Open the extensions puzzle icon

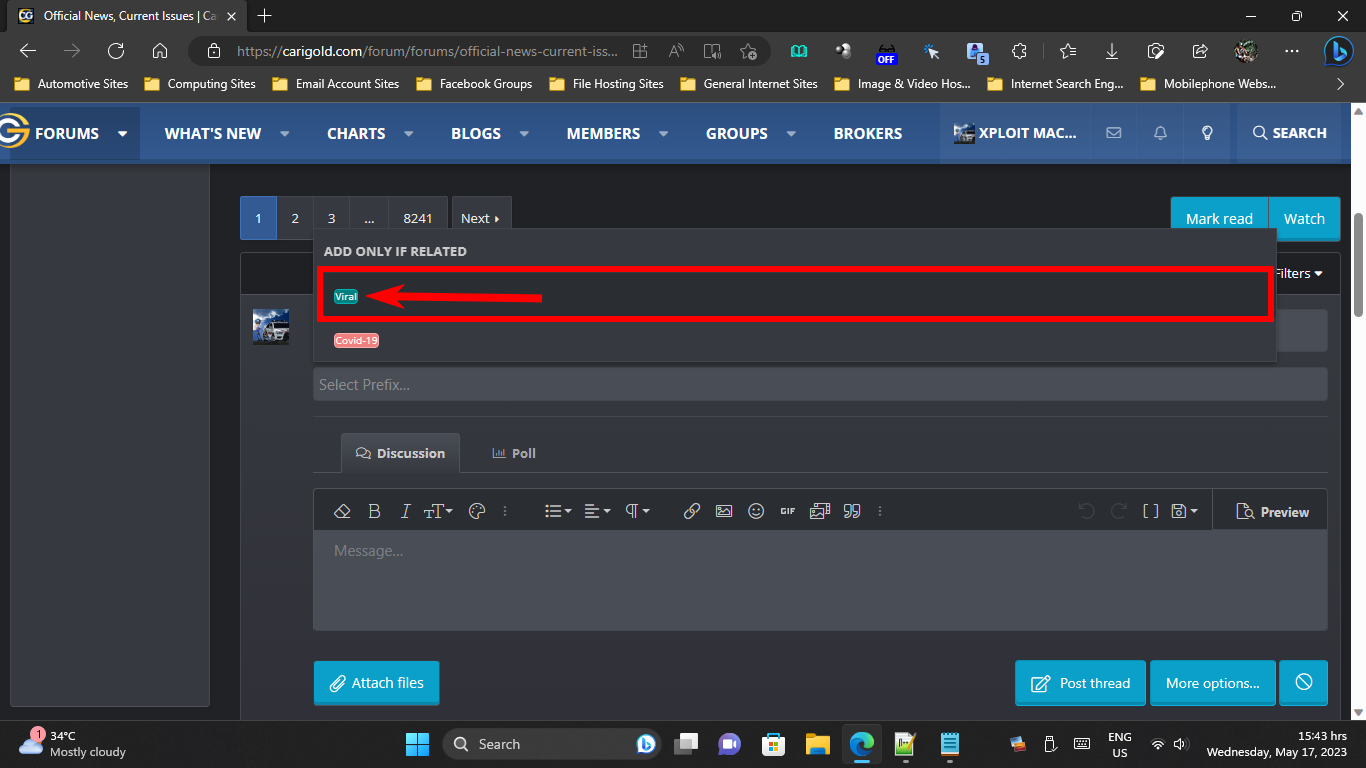point(1019,51)
